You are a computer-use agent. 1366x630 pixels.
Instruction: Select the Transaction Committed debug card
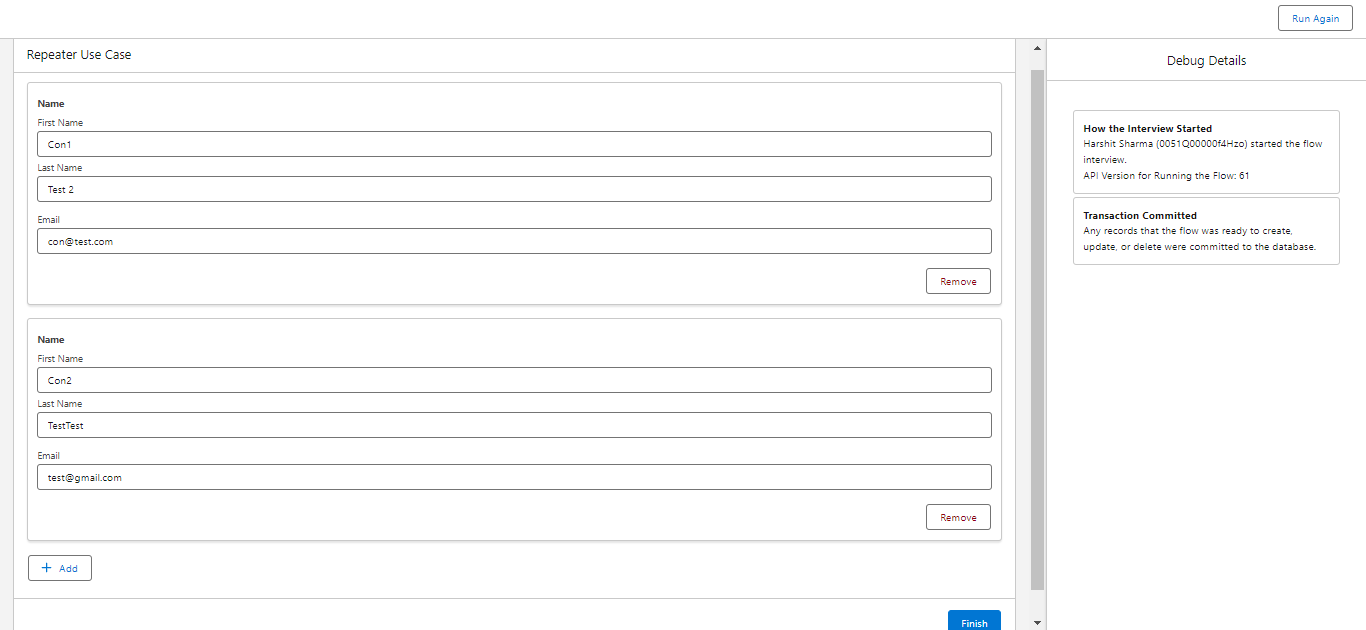point(1206,231)
